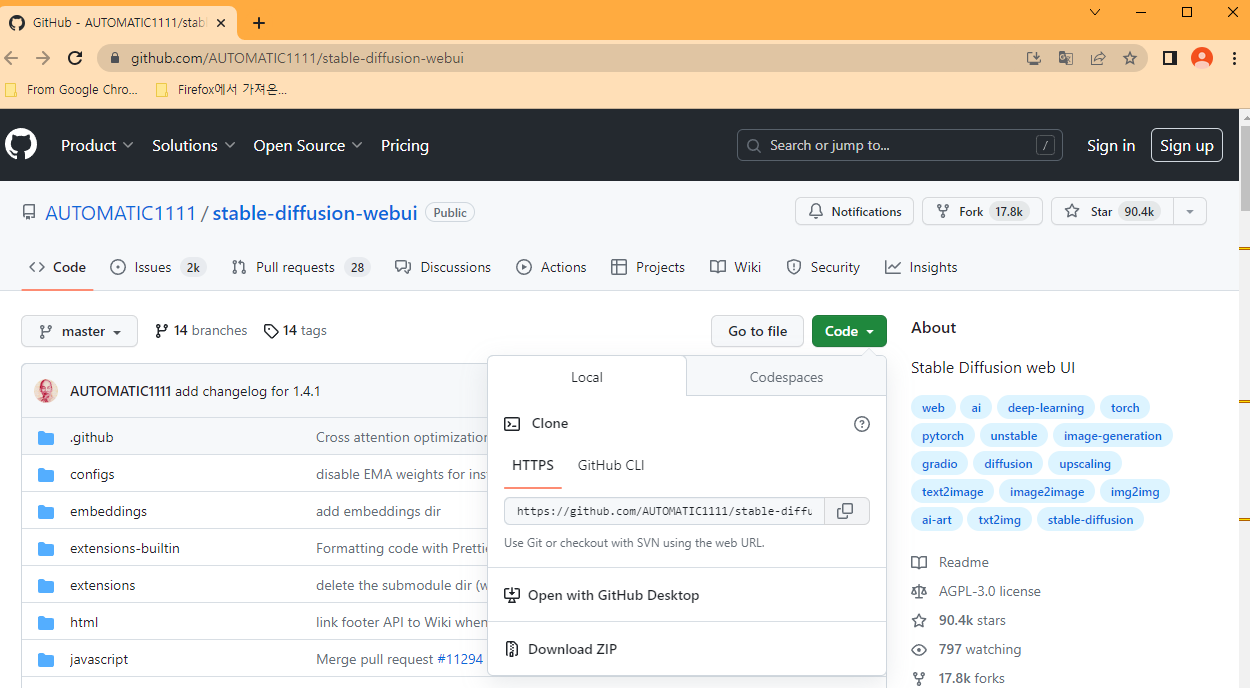This screenshot has height=688, width=1250.
Task: Click the deep-learning topic tag
Action: [x=1046, y=408]
